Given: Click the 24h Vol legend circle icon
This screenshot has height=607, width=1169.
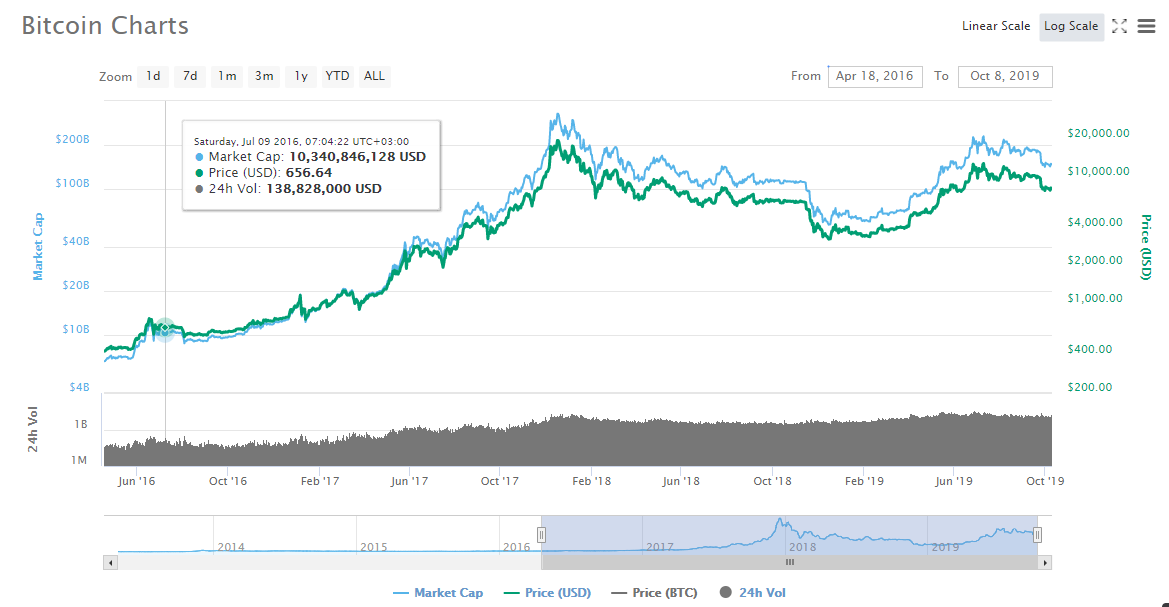Looking at the screenshot, I should (x=726, y=593).
